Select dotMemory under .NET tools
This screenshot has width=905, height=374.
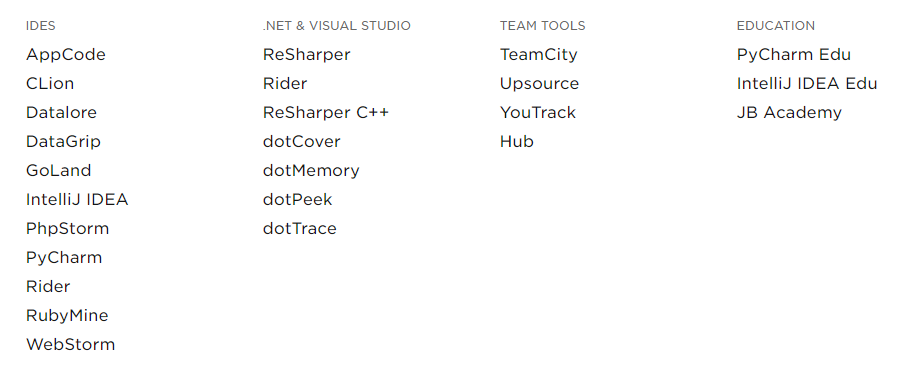[x=311, y=171]
